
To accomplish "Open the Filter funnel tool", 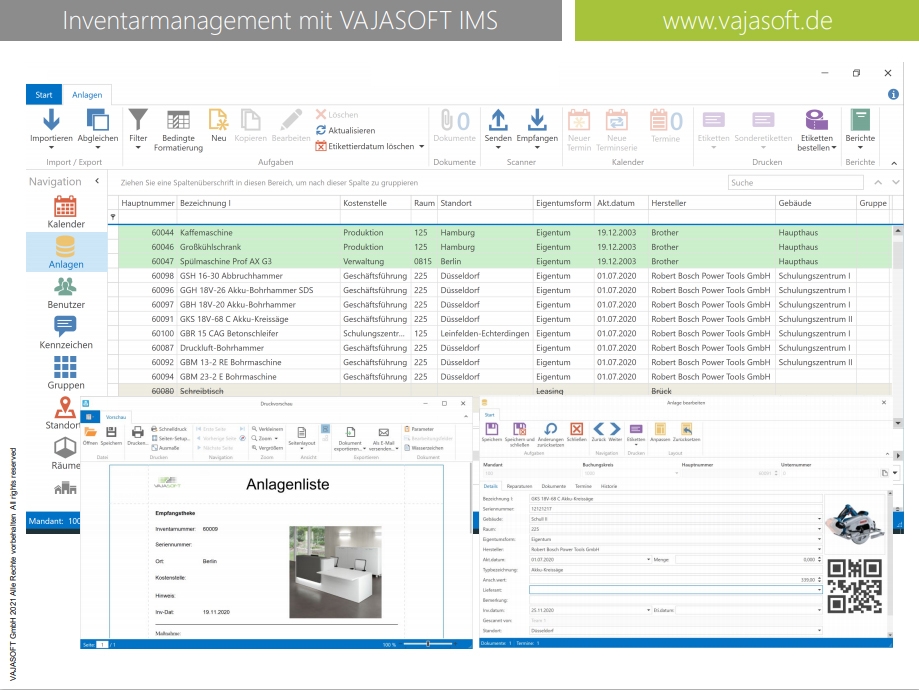I will tap(138, 120).
